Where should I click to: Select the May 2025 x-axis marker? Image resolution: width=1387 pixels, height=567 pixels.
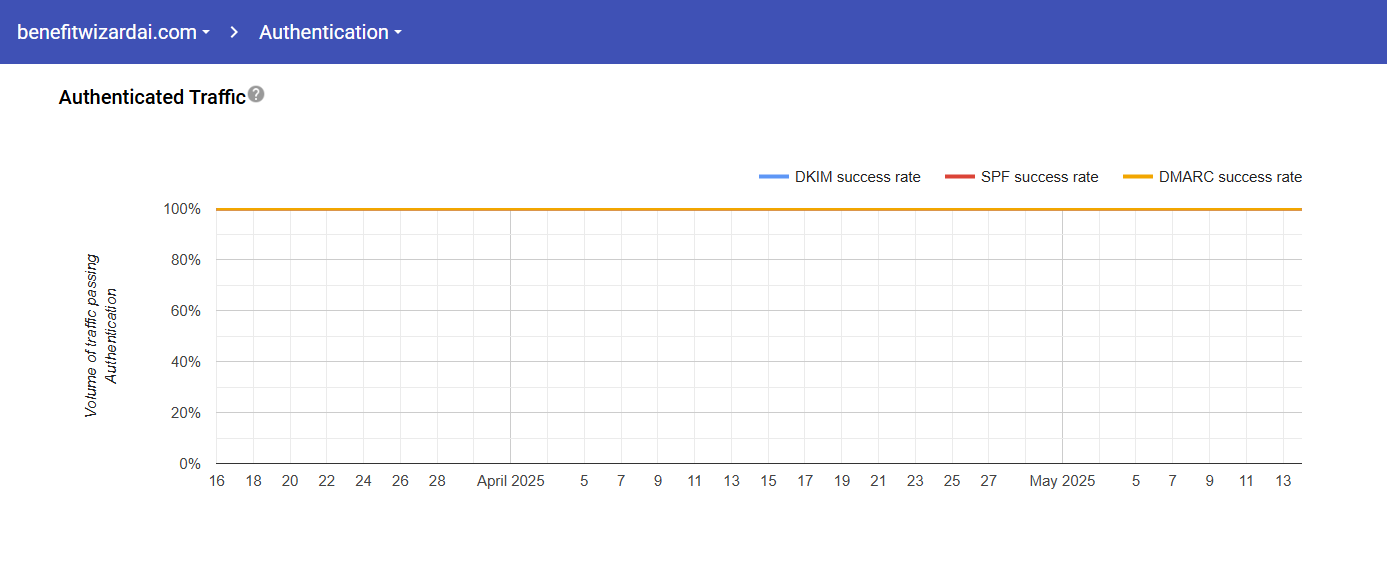coord(1062,481)
